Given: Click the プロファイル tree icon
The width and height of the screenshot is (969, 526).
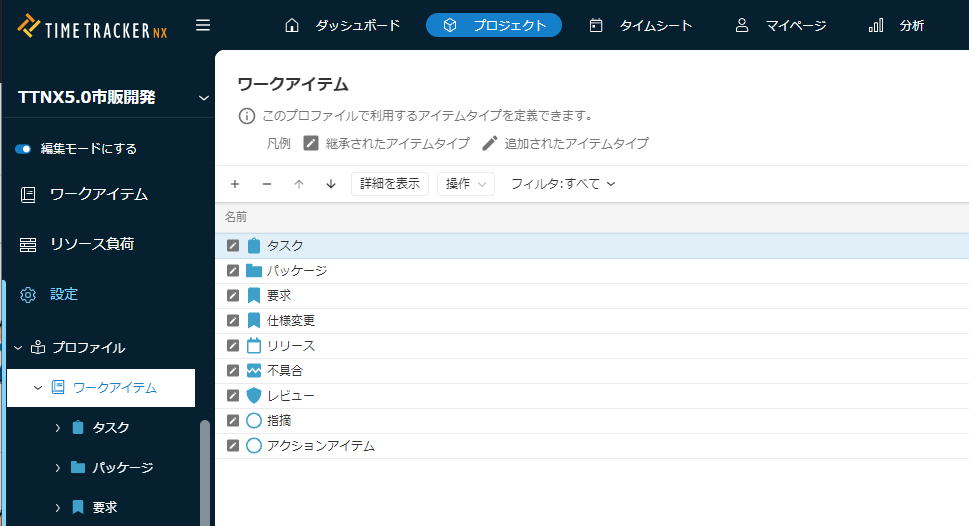Looking at the screenshot, I should coord(38,347).
